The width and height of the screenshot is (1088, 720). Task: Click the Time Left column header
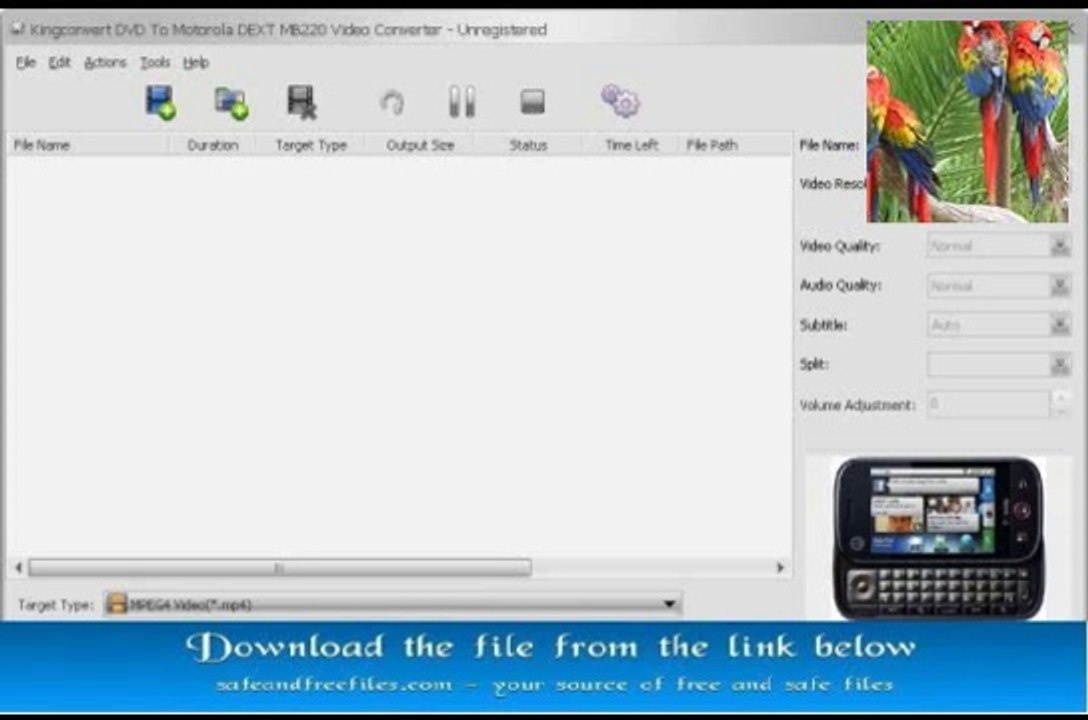click(631, 145)
